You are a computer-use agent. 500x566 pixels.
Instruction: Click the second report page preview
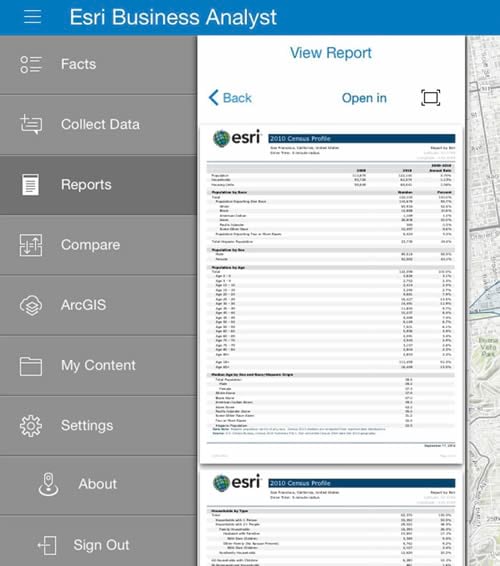click(x=331, y=518)
